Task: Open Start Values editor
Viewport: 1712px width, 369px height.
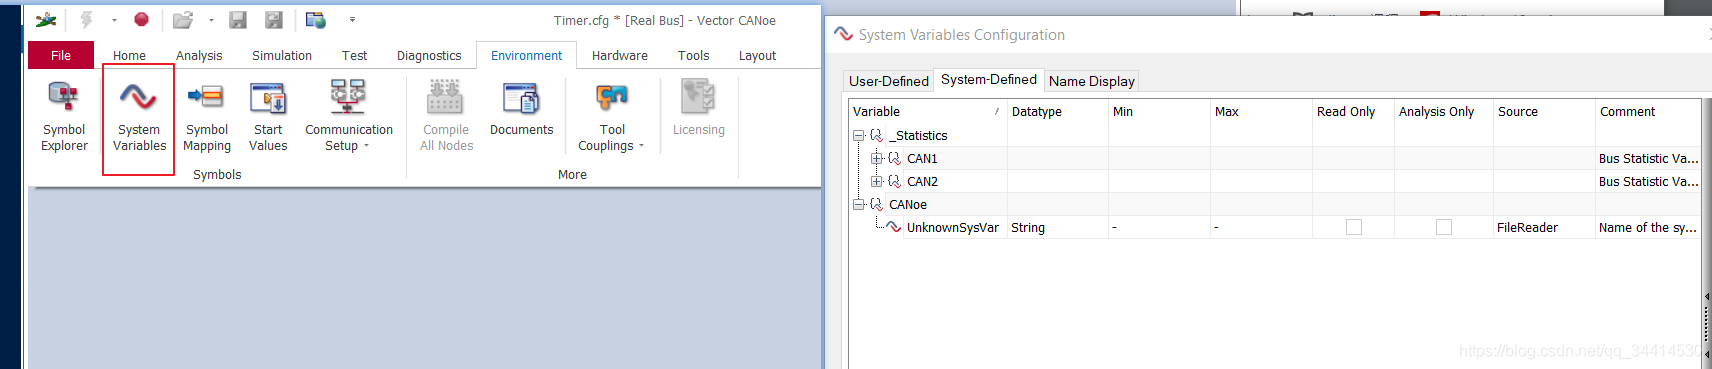Action: pyautogui.click(x=268, y=116)
